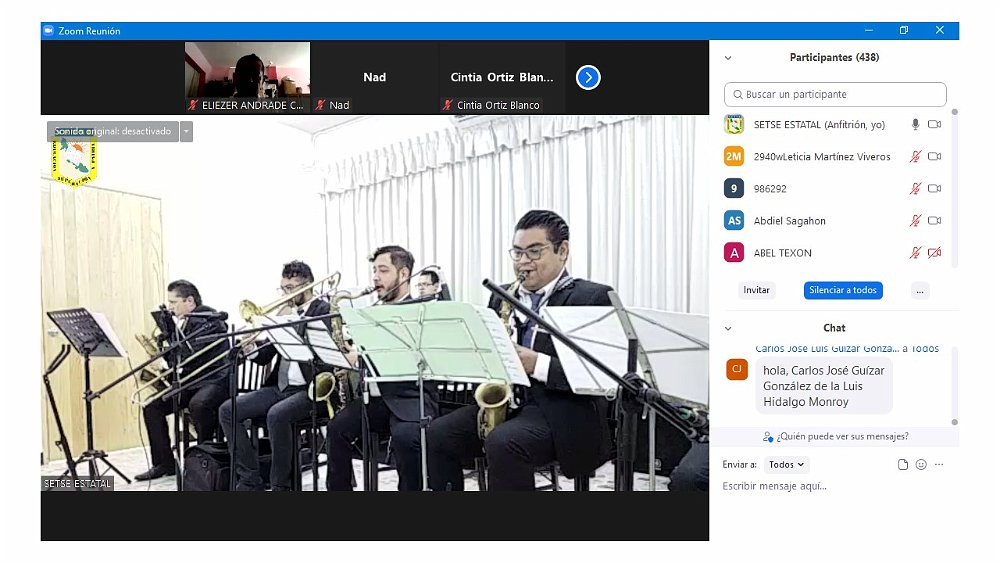
Task: Click ABEL TEXON's disabled camera icon
Action: coord(934,253)
